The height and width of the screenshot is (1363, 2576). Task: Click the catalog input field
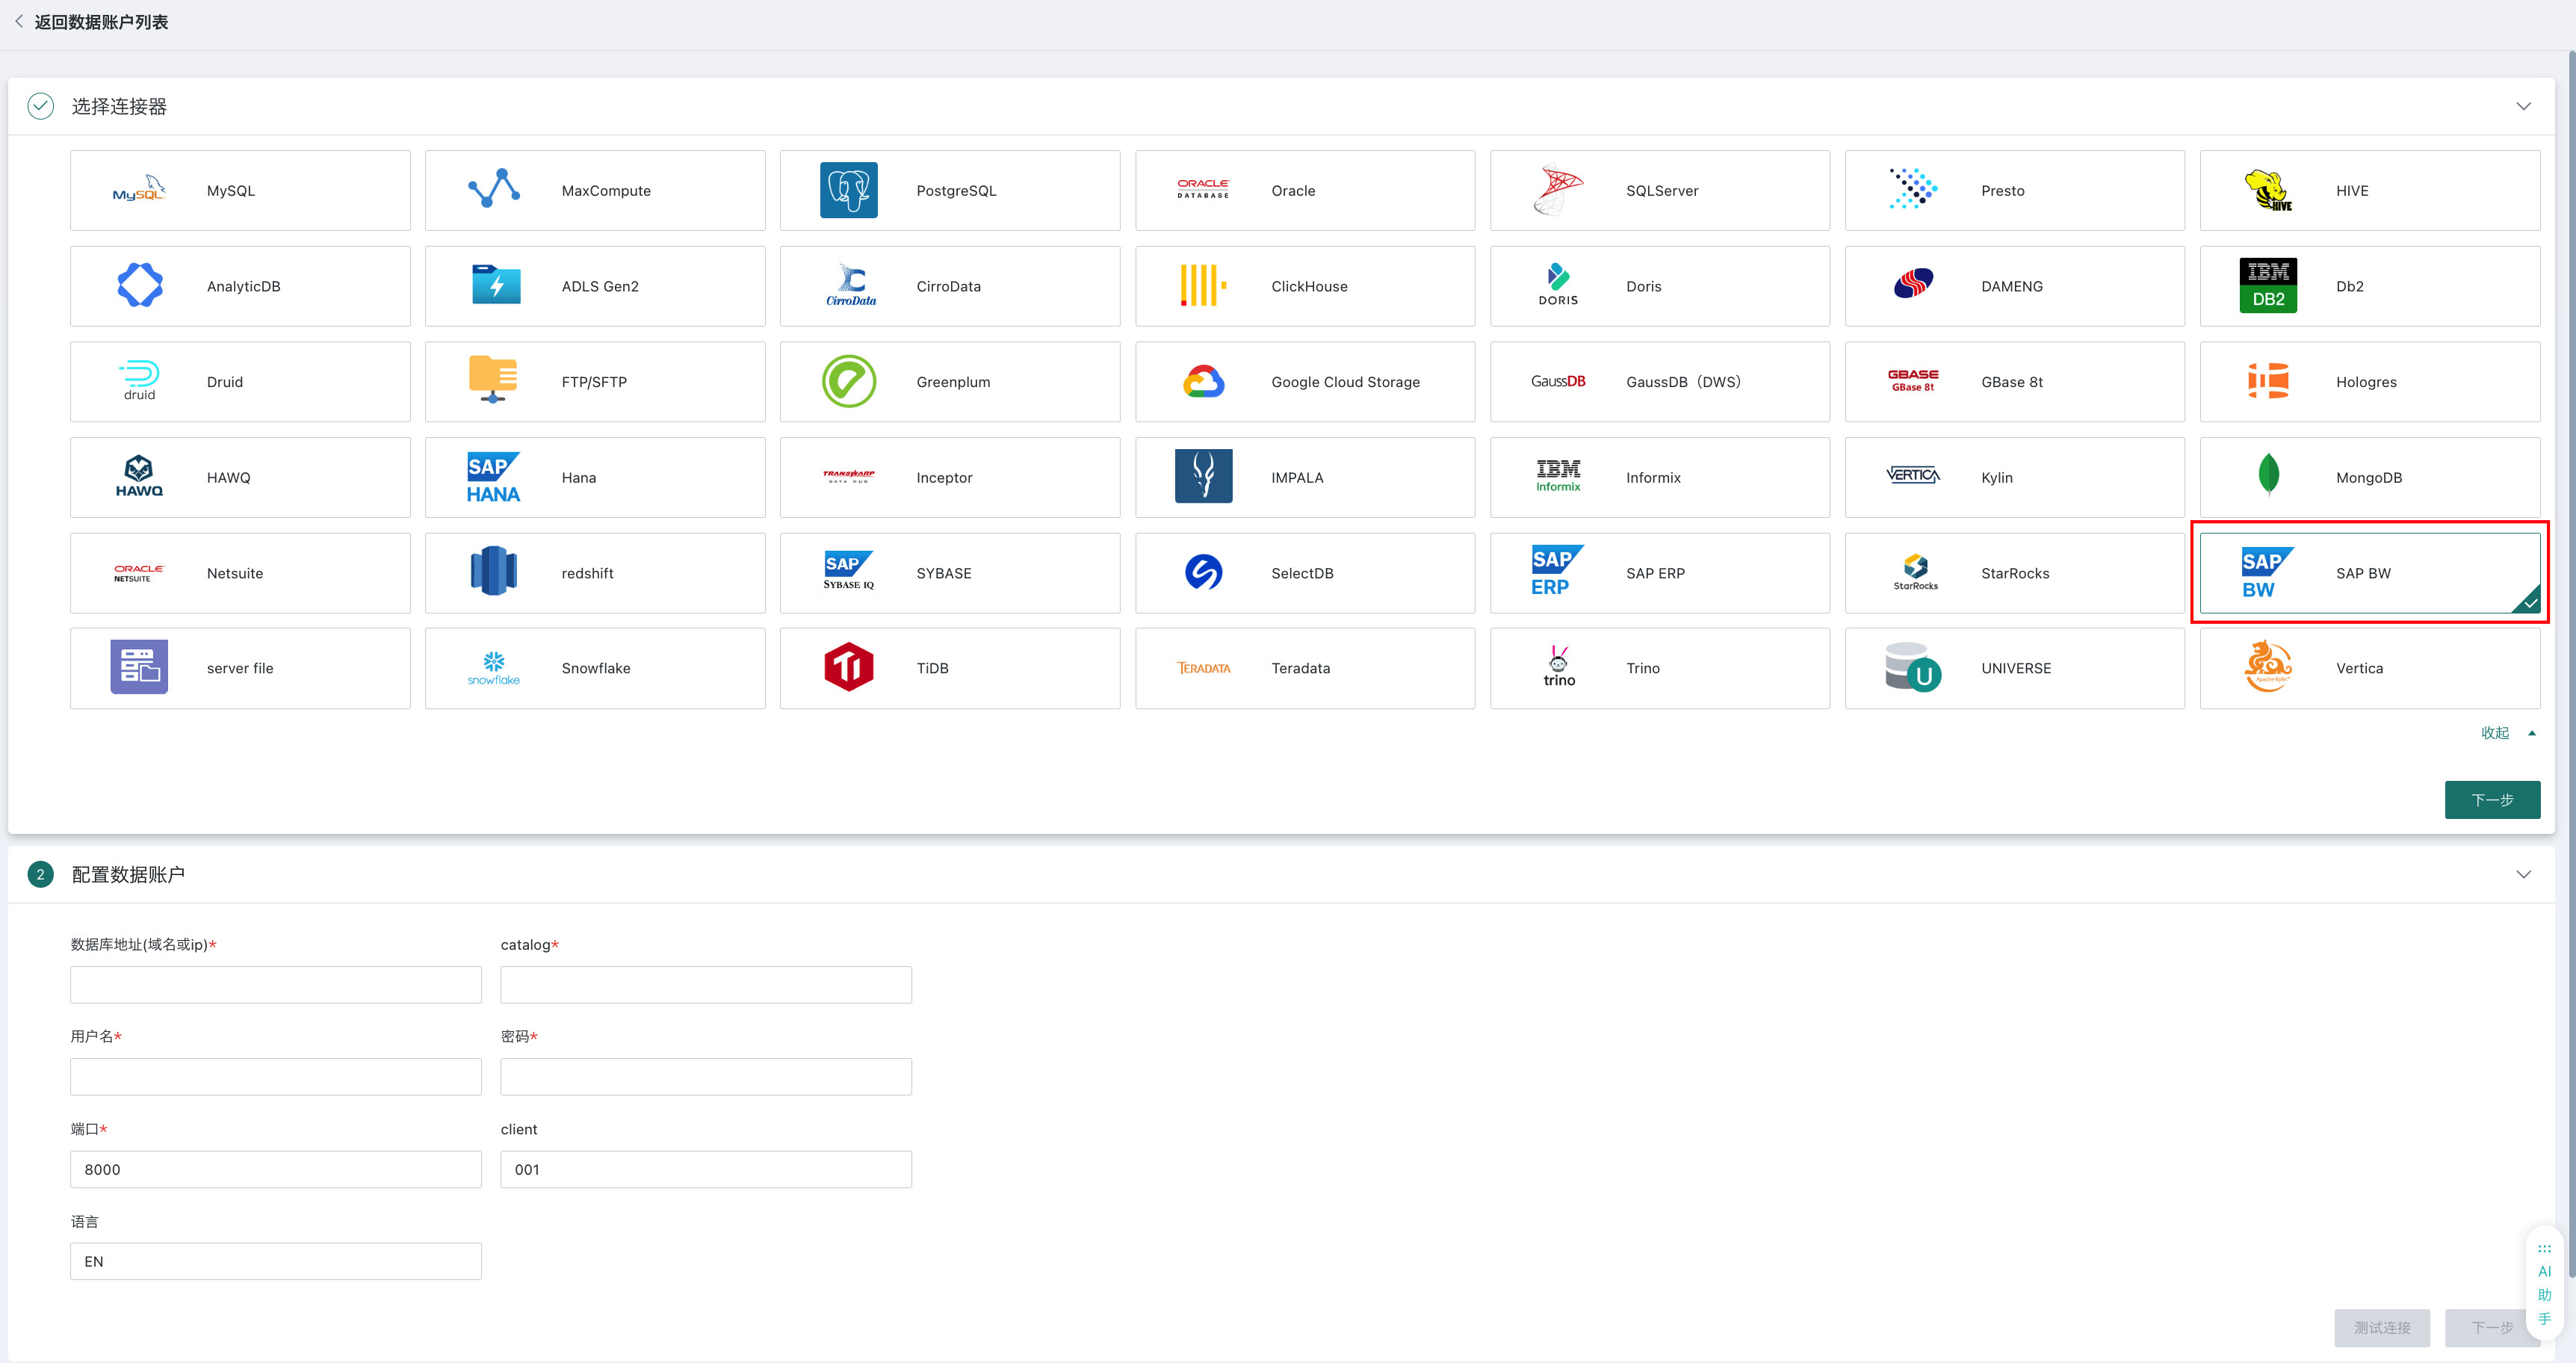706,985
